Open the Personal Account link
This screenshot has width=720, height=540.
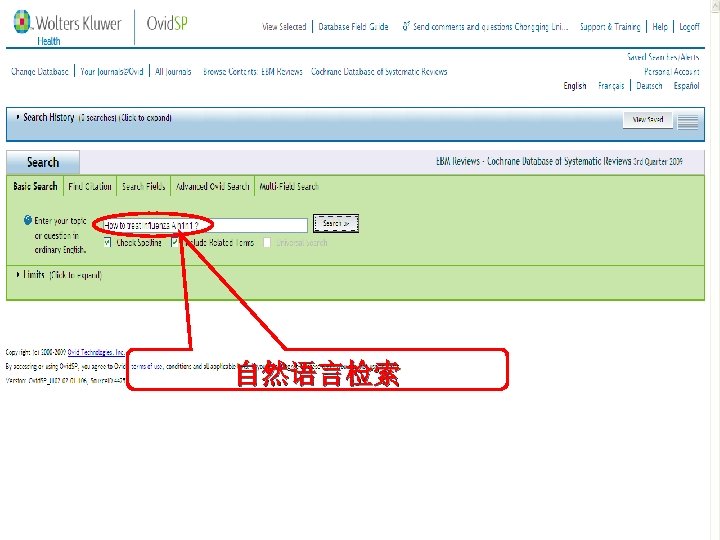click(672, 71)
